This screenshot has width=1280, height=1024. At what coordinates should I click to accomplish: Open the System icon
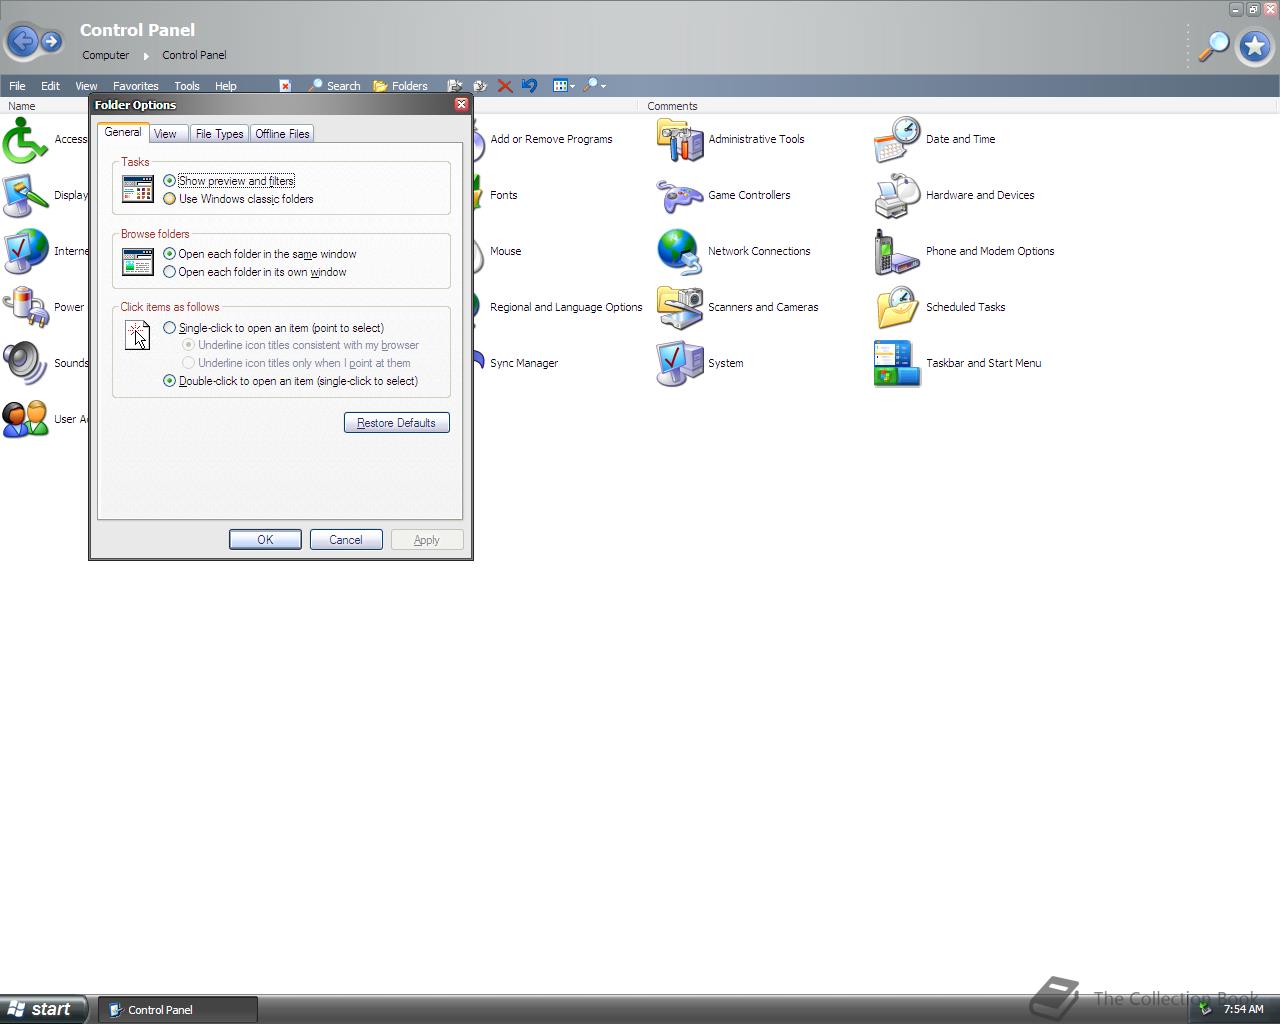pos(680,363)
